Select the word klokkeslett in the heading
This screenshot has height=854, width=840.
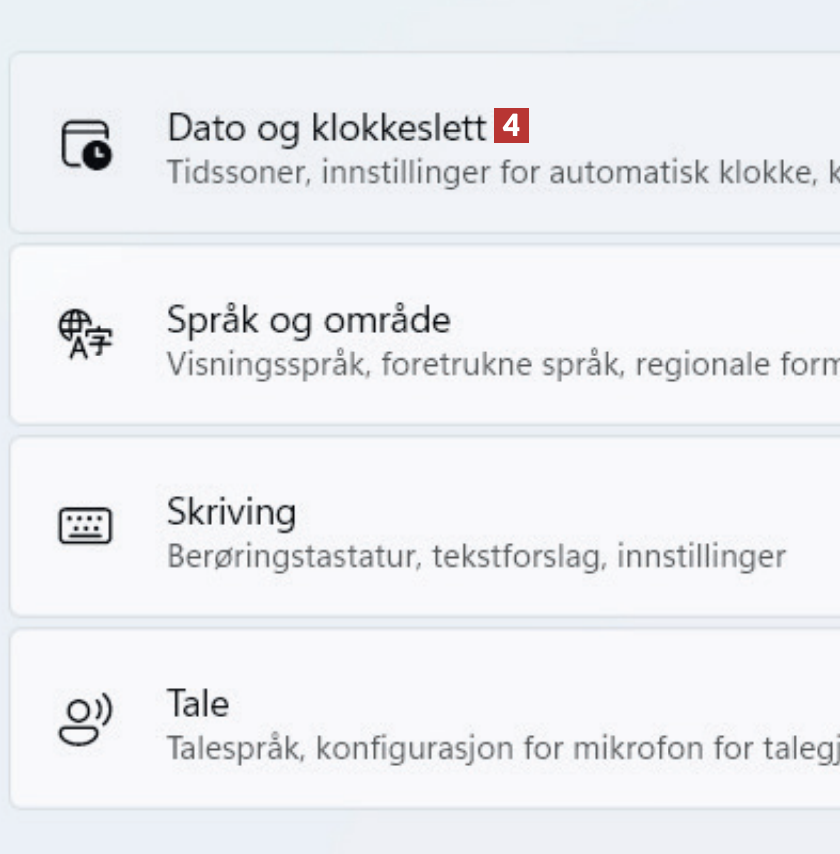pos(400,128)
